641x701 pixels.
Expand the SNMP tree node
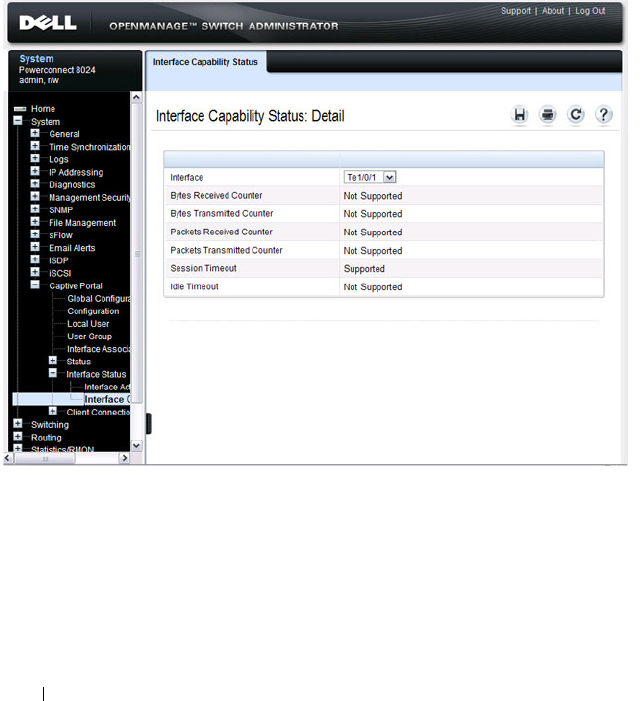click(x=35, y=209)
